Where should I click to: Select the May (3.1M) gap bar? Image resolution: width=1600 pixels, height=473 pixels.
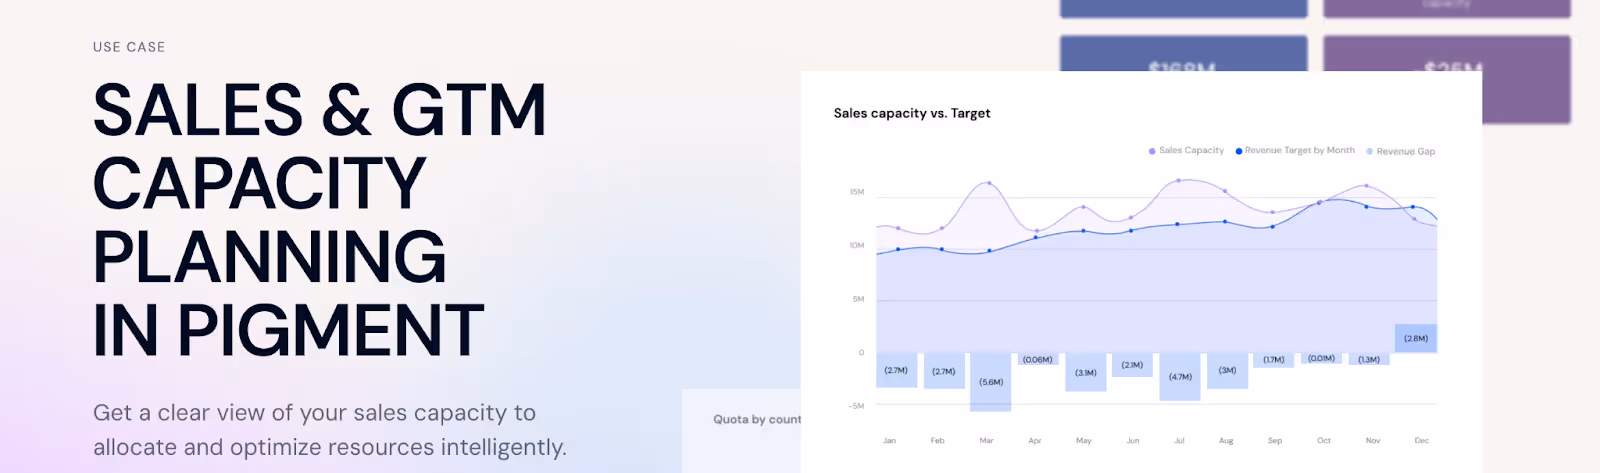click(1086, 372)
